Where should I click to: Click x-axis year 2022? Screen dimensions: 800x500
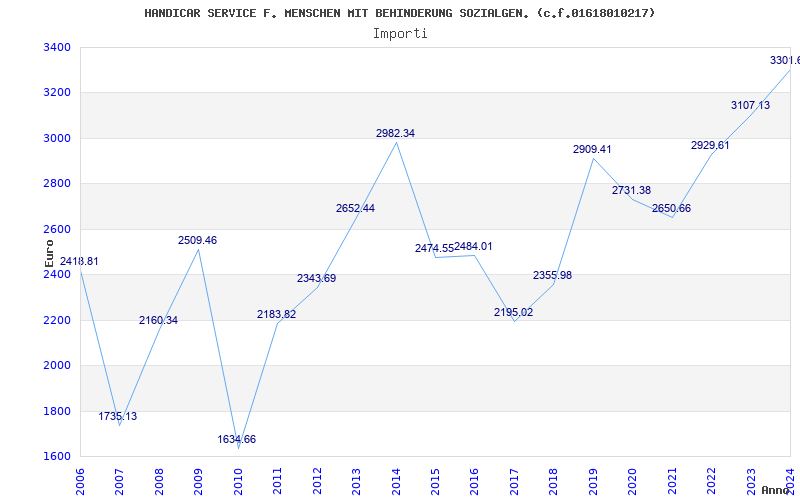(711, 481)
